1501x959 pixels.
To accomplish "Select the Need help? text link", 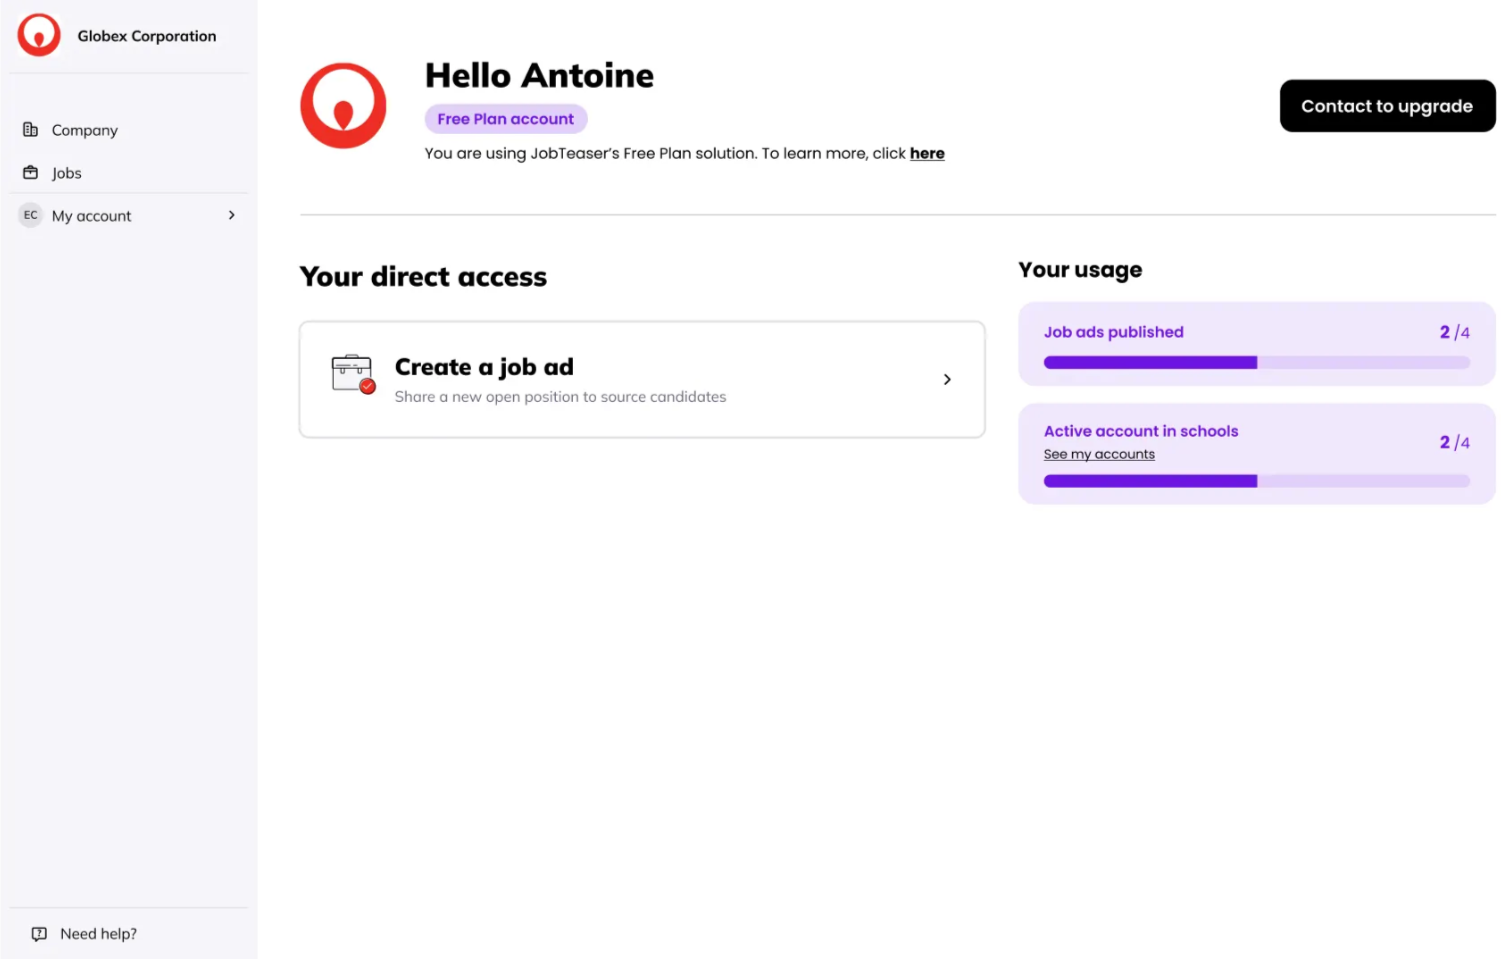I will pyautogui.click(x=98, y=934).
